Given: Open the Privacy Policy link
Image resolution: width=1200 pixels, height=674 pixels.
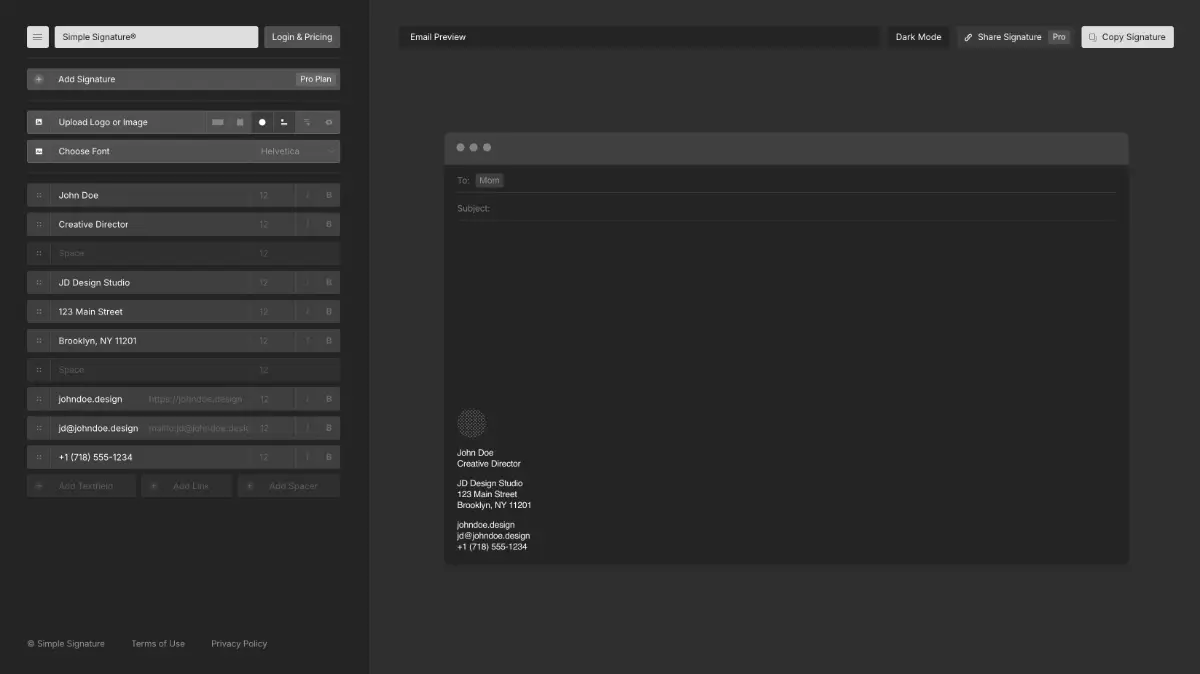Looking at the screenshot, I should pyautogui.click(x=239, y=644).
